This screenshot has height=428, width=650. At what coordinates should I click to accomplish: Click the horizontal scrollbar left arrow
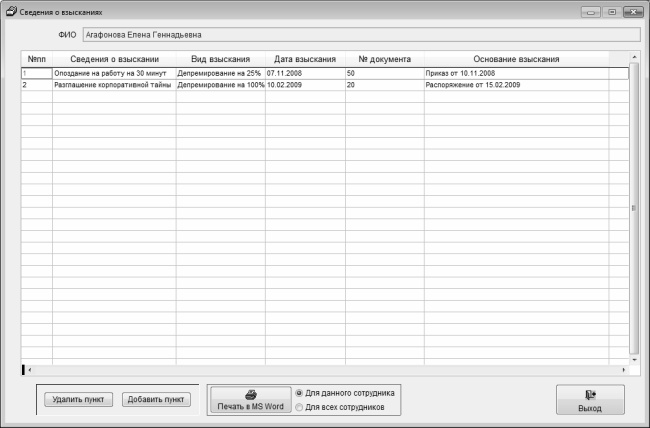(x=29, y=370)
